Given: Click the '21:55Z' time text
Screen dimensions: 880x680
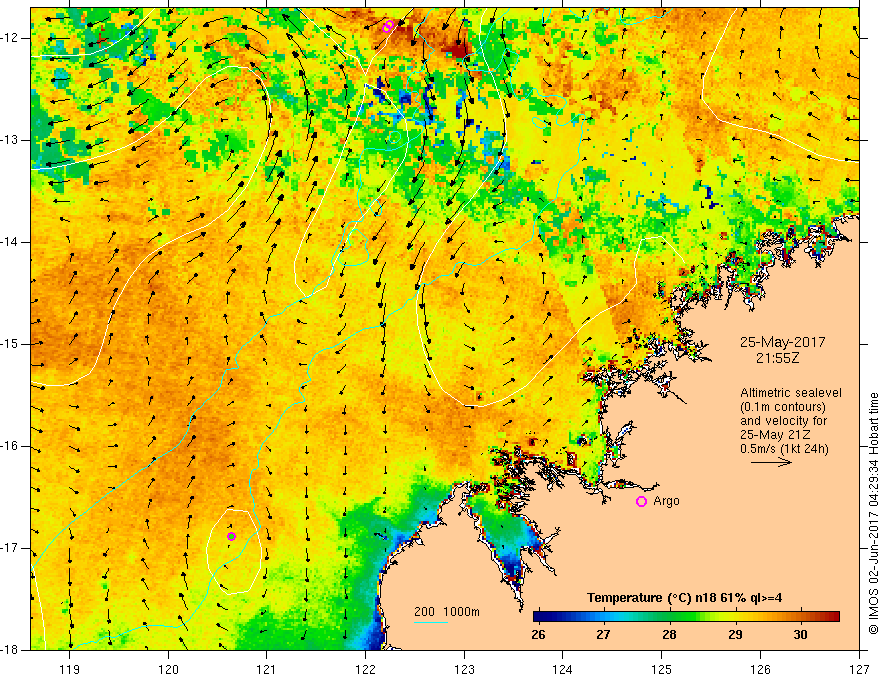Looking at the screenshot, I should pos(777,358).
